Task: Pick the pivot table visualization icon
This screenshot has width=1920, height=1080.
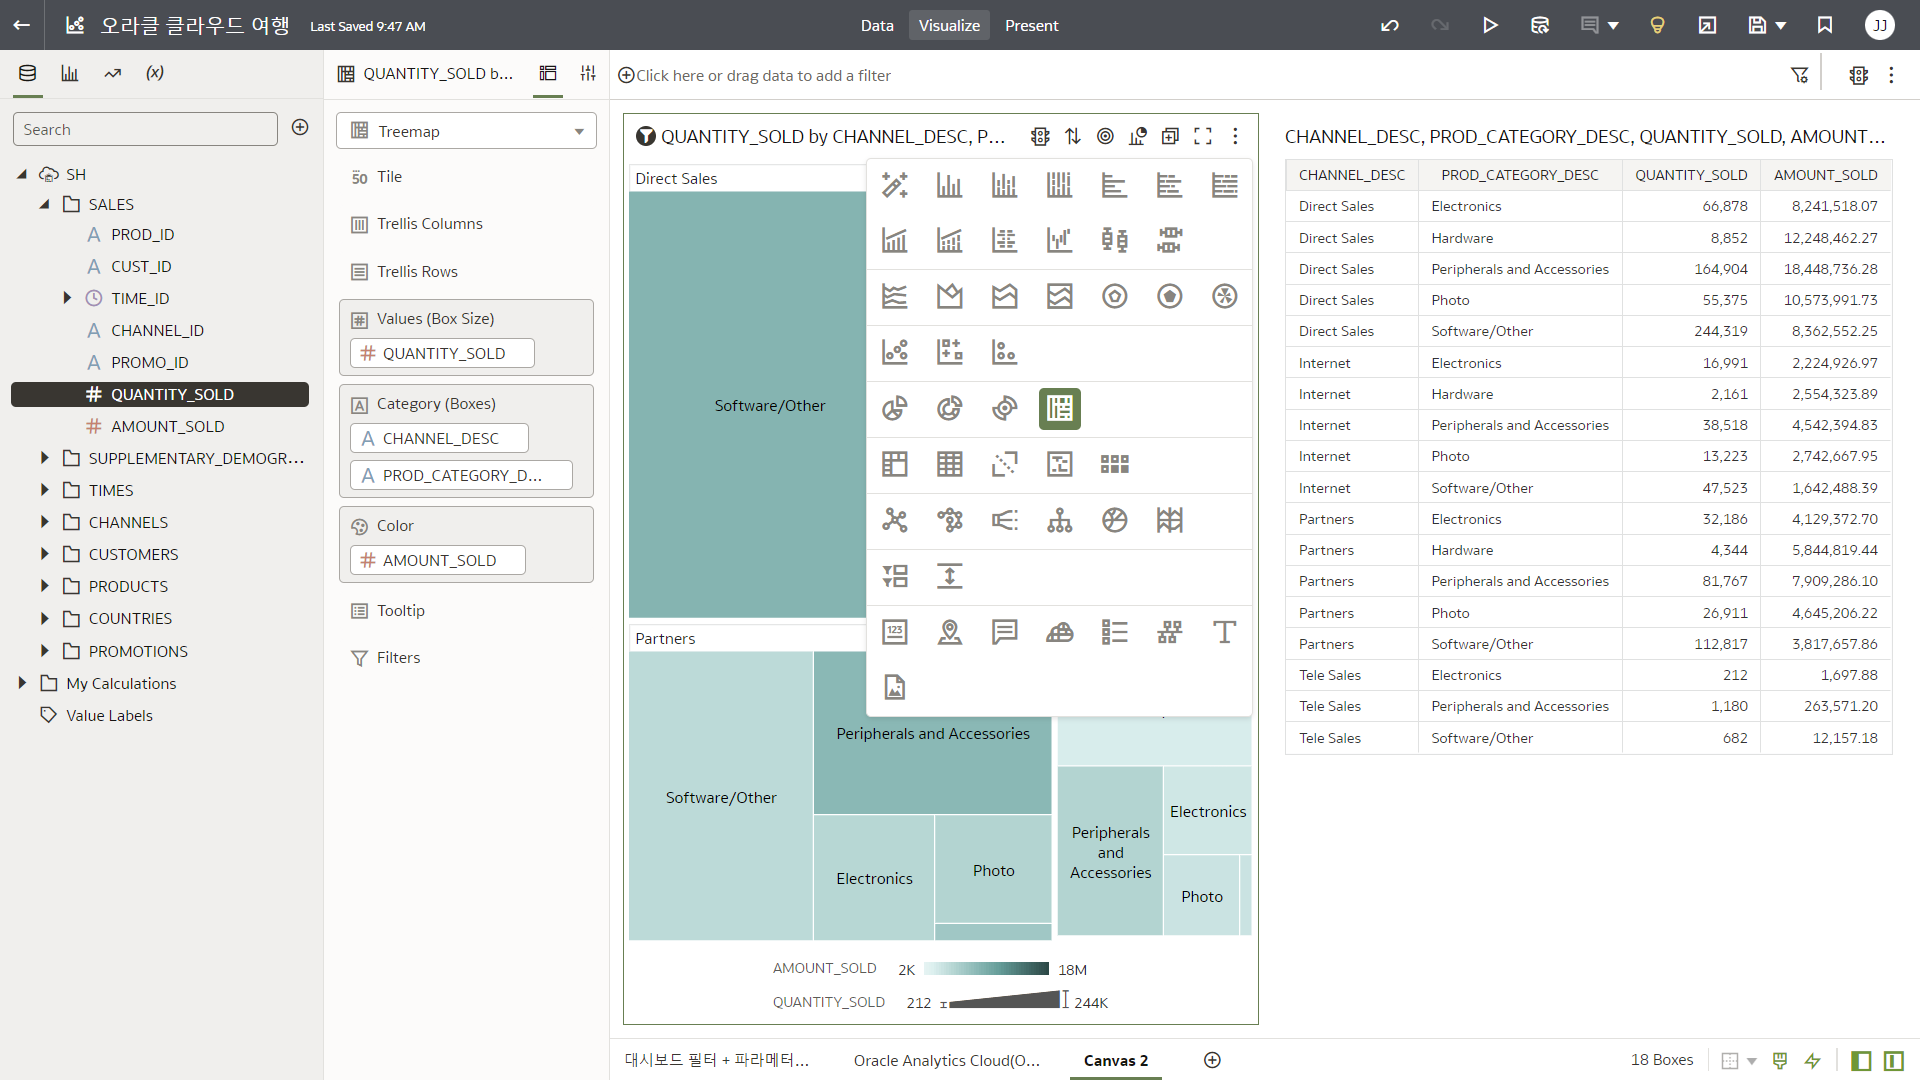Action: tap(894, 464)
